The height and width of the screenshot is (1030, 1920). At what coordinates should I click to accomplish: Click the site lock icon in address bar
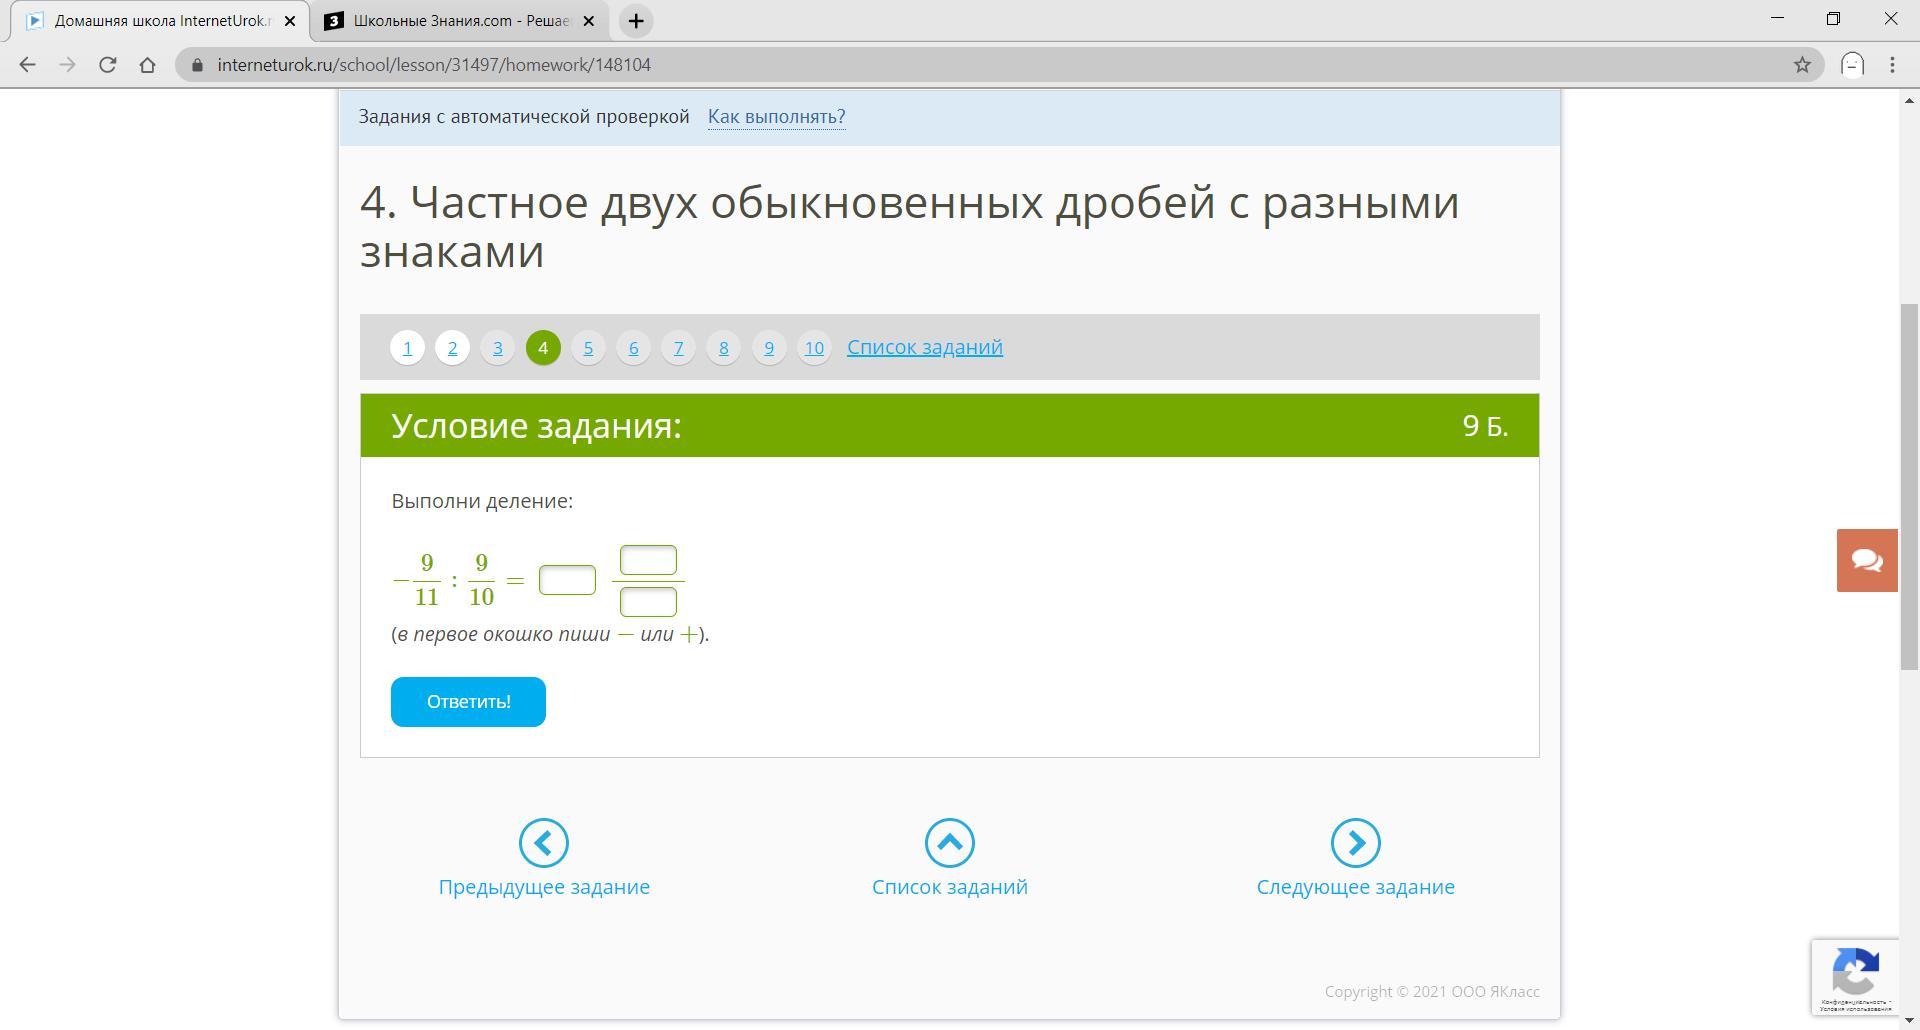tap(197, 65)
